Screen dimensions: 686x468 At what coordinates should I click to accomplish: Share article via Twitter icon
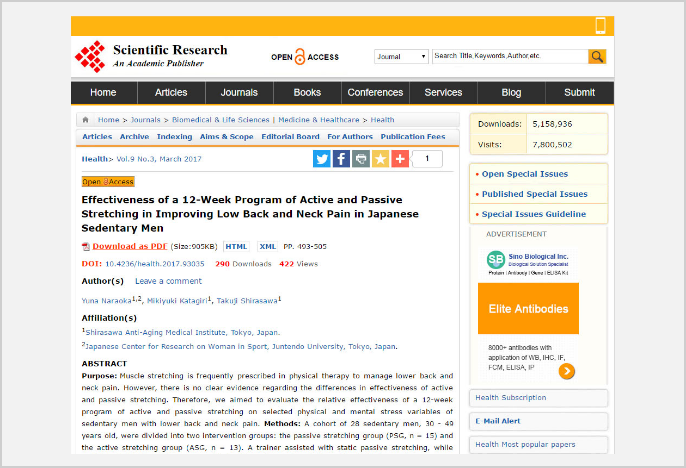pyautogui.click(x=322, y=159)
